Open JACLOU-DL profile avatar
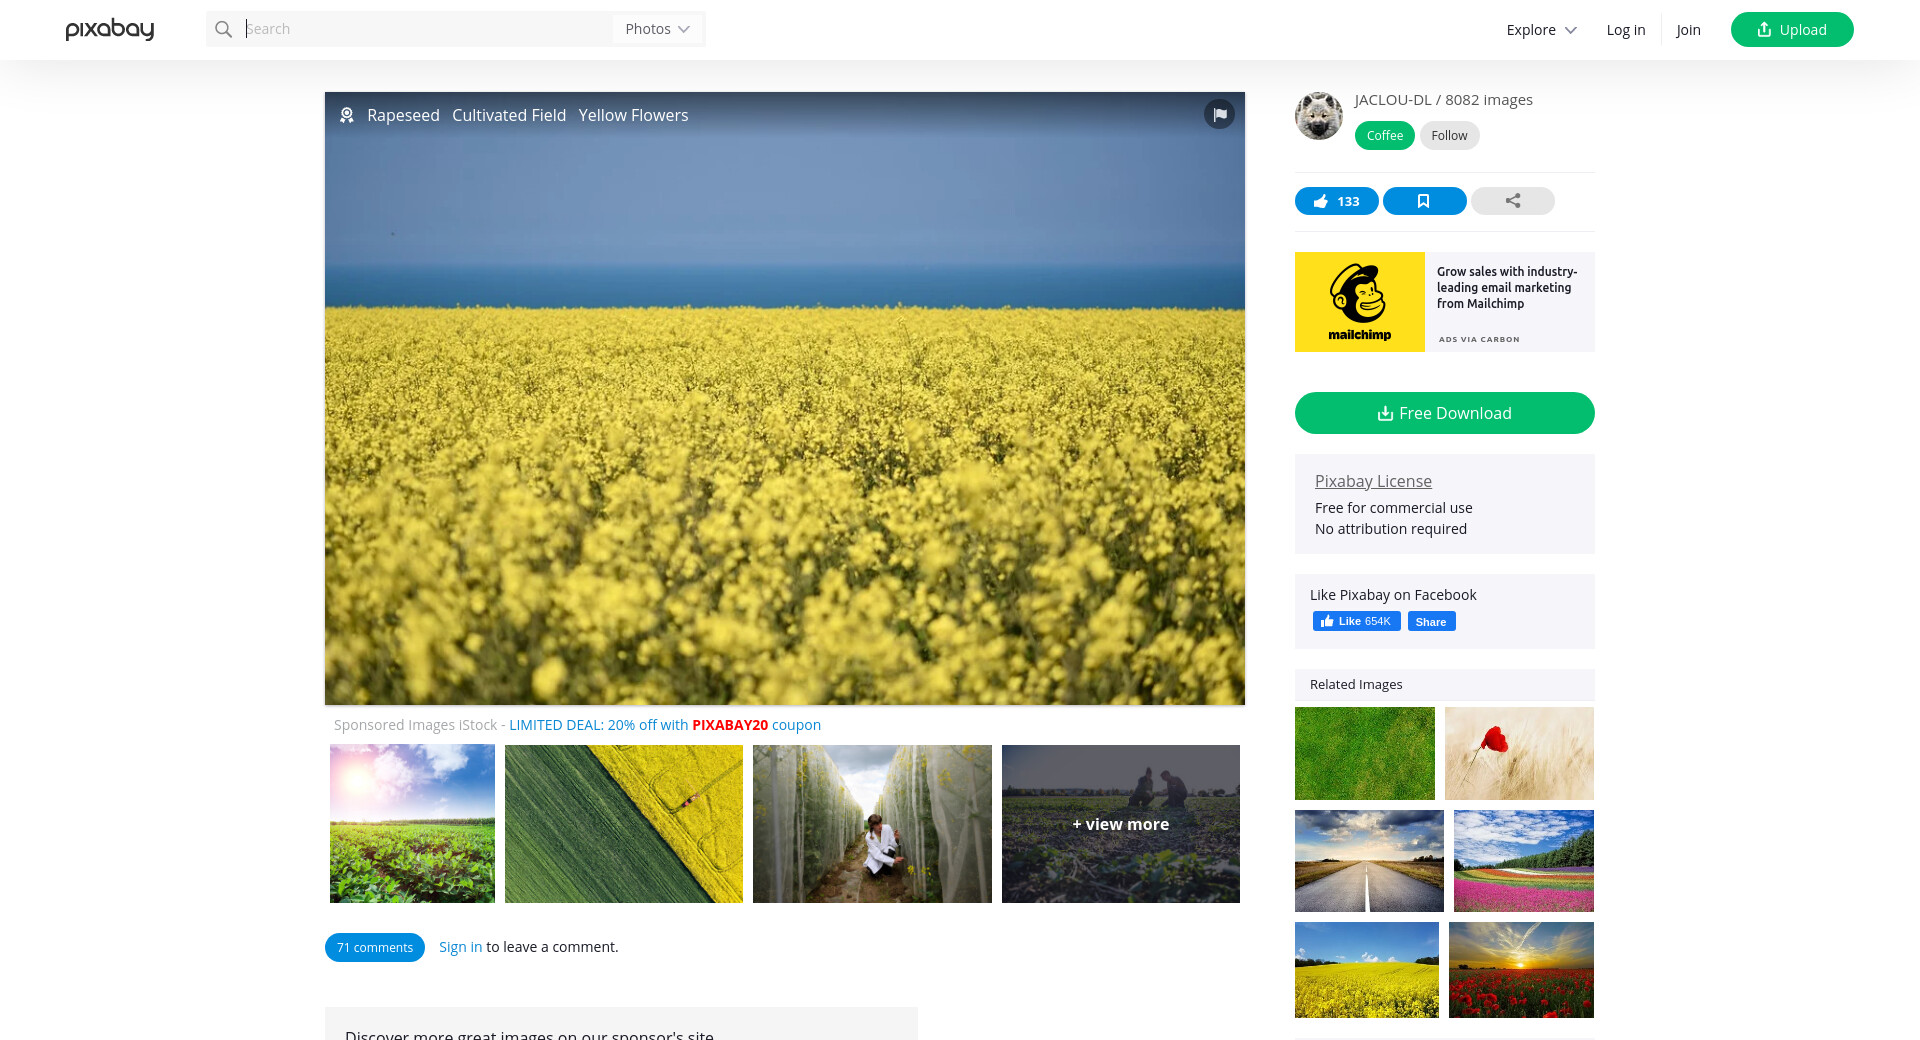 1319,116
